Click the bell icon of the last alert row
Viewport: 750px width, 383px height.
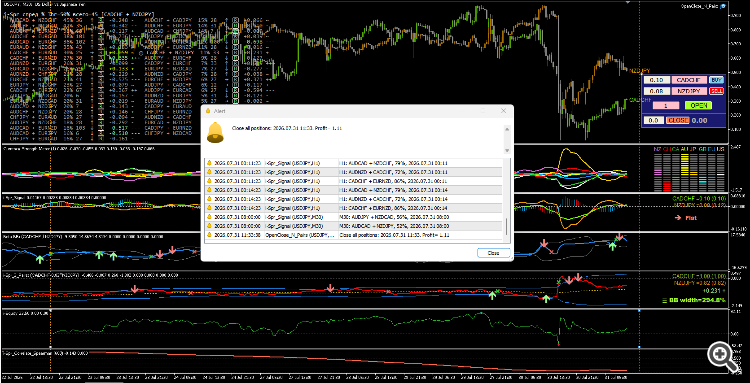coord(209,235)
